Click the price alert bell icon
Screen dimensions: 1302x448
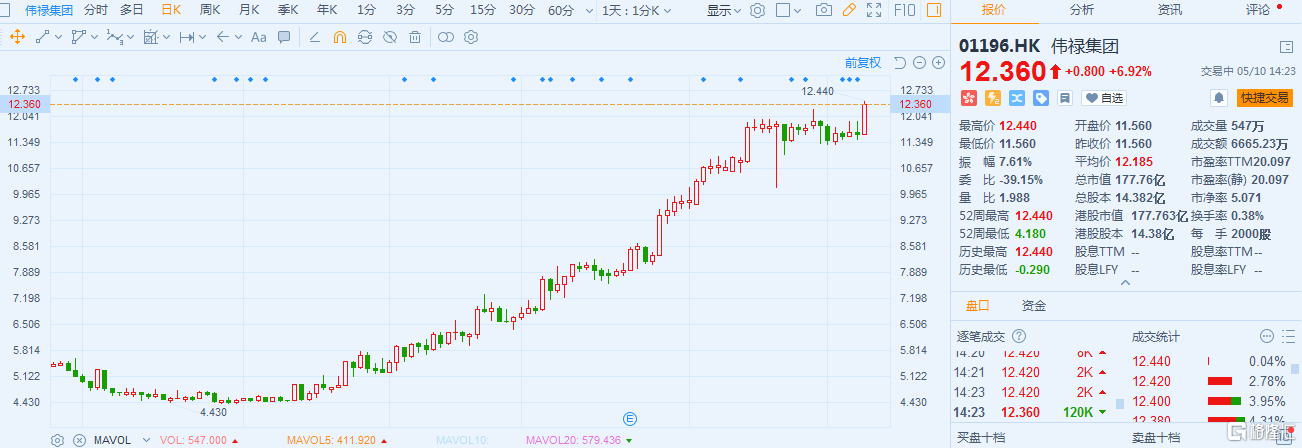1218,97
